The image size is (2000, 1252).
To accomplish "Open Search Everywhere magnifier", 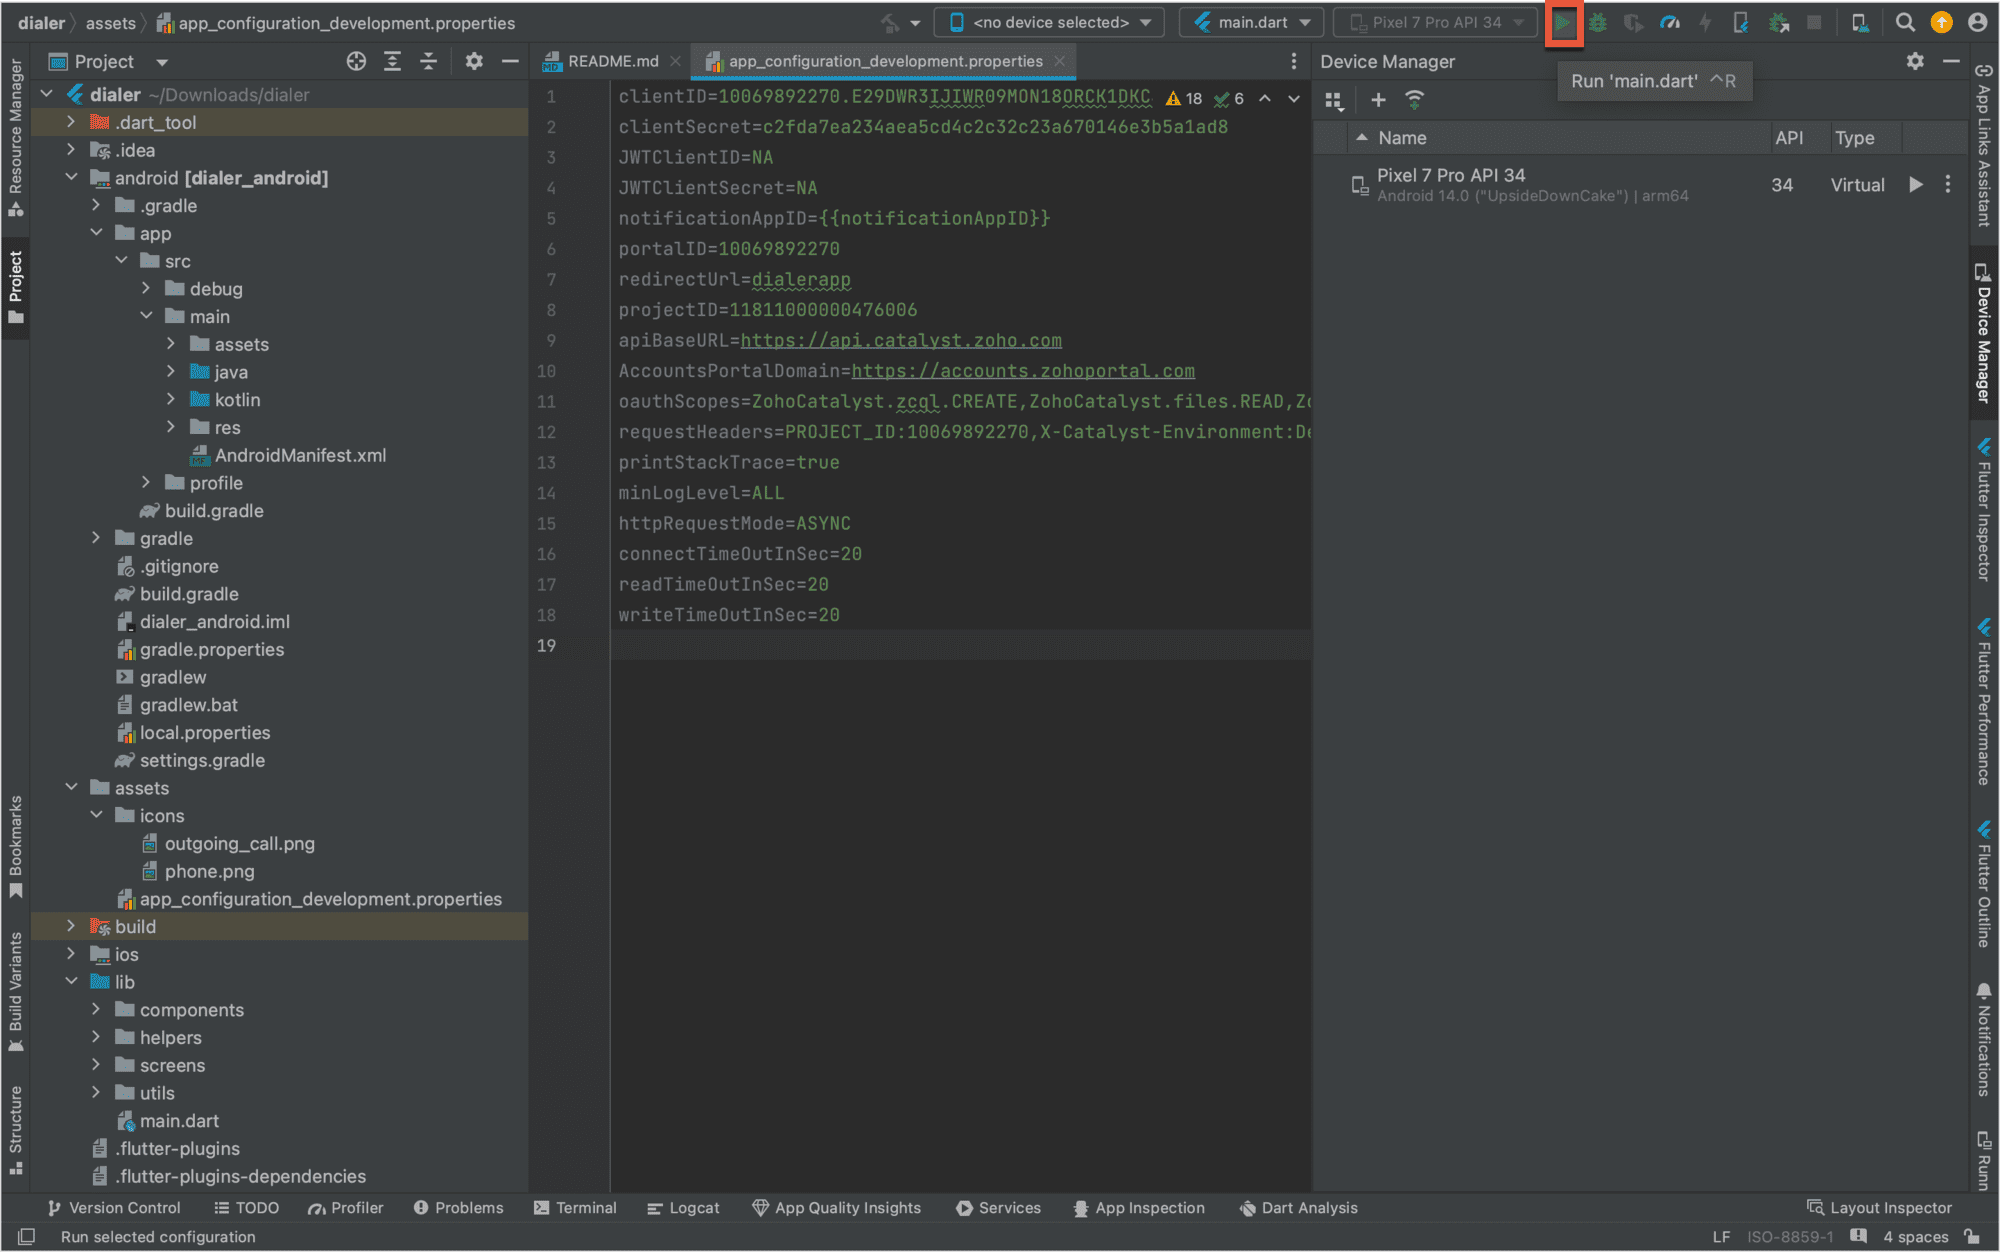I will click(1905, 22).
